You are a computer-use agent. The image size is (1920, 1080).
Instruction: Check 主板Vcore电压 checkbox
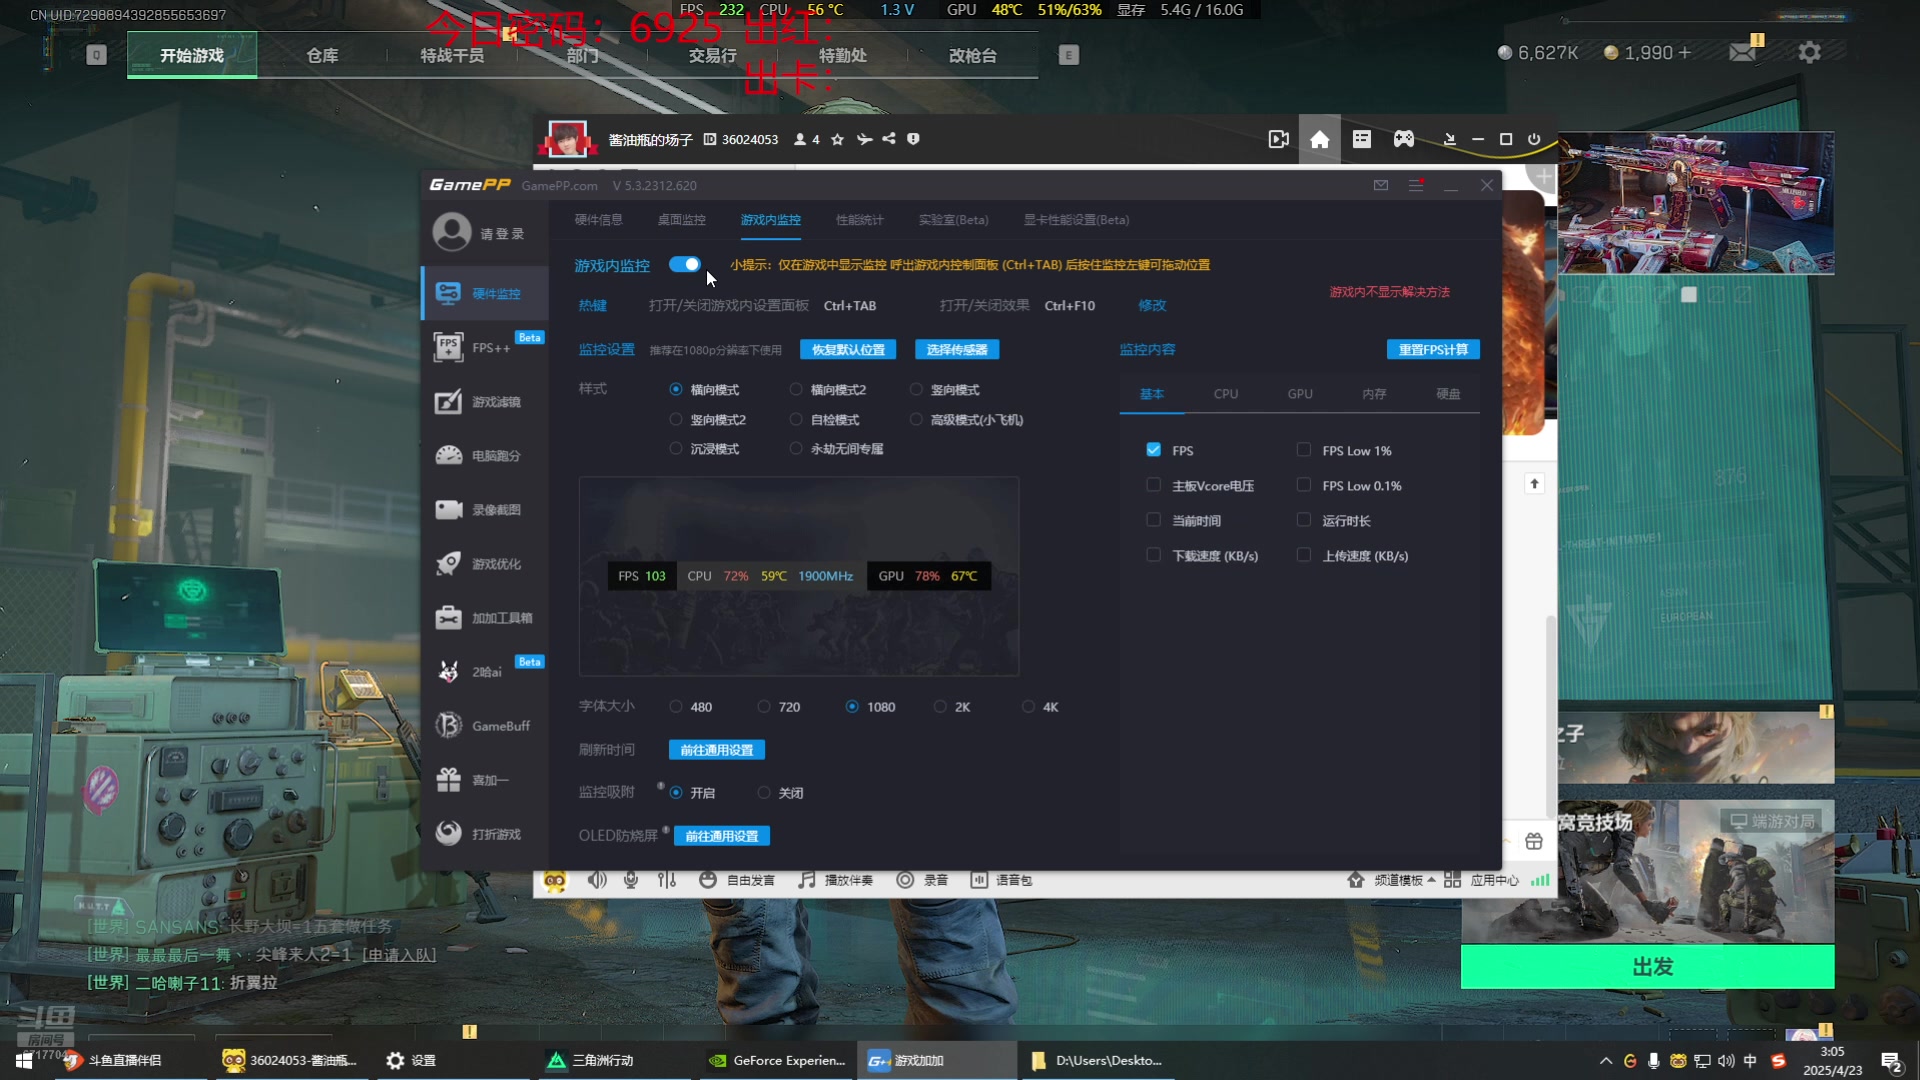click(x=1153, y=485)
